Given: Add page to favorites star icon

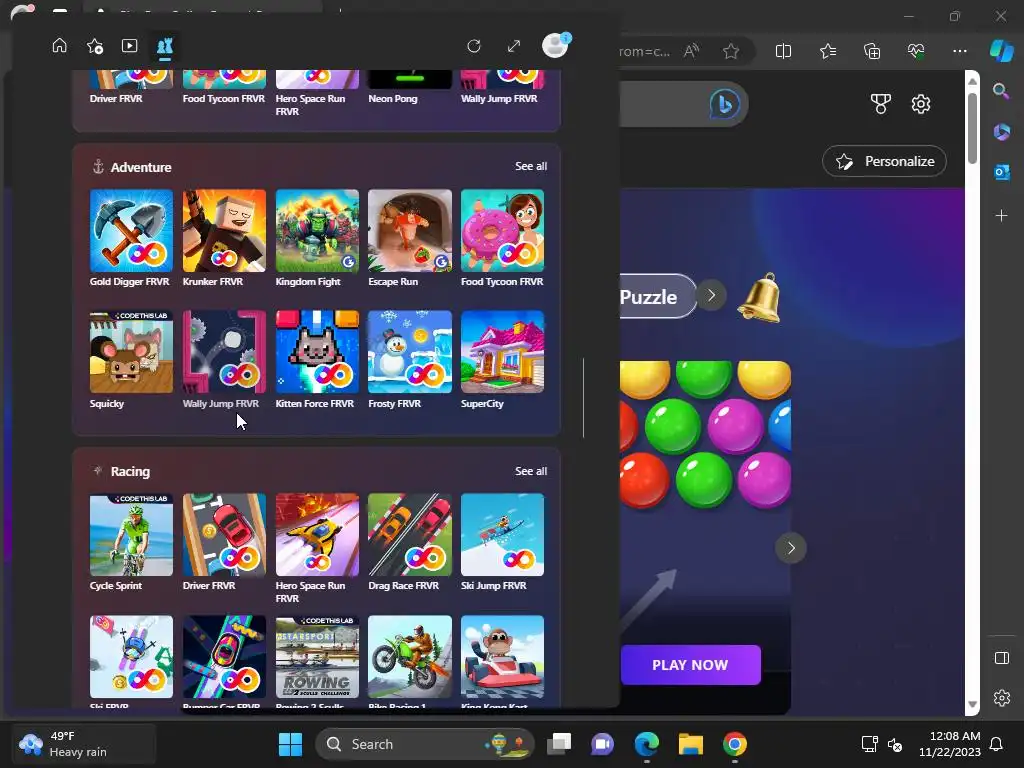Looking at the screenshot, I should coord(731,51).
